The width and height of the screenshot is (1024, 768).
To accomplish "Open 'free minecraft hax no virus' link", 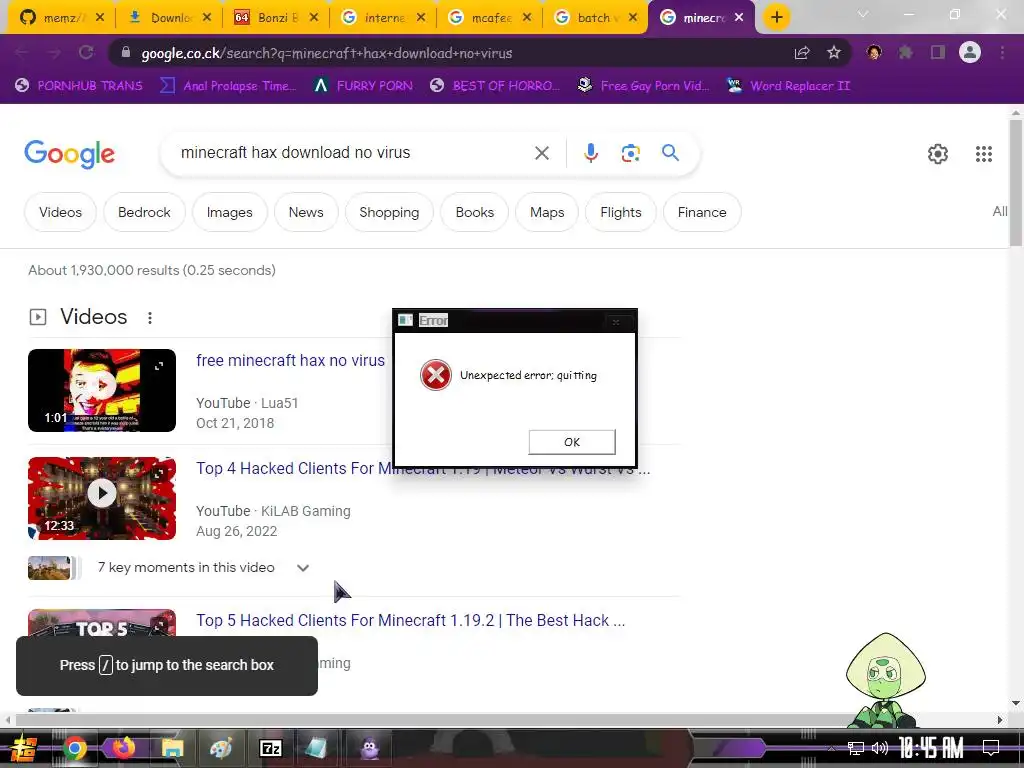I will tap(290, 360).
